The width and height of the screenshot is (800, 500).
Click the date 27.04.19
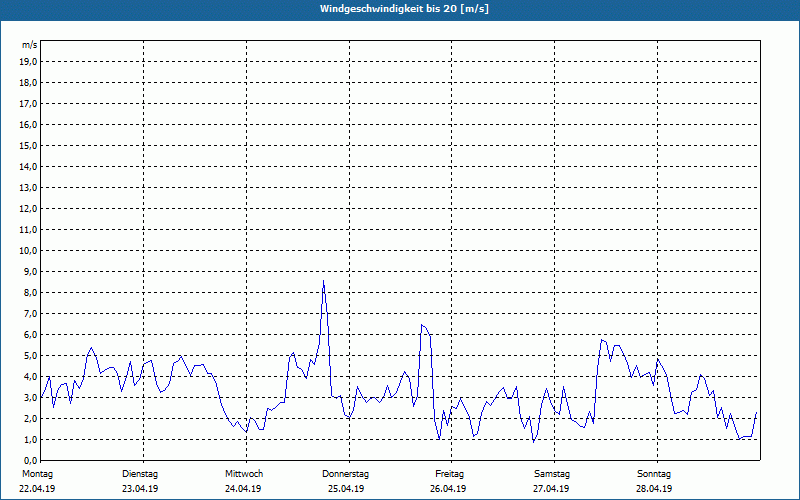point(551,489)
